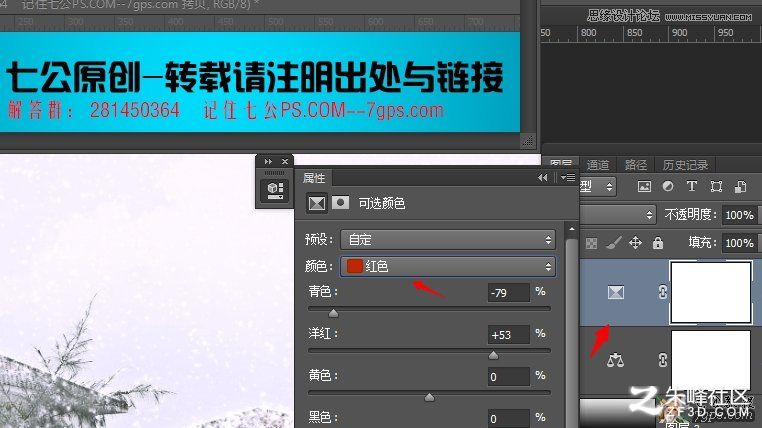Screen dimensions: 762x428
Task: Select the 属性 properties tab
Action: (314, 178)
